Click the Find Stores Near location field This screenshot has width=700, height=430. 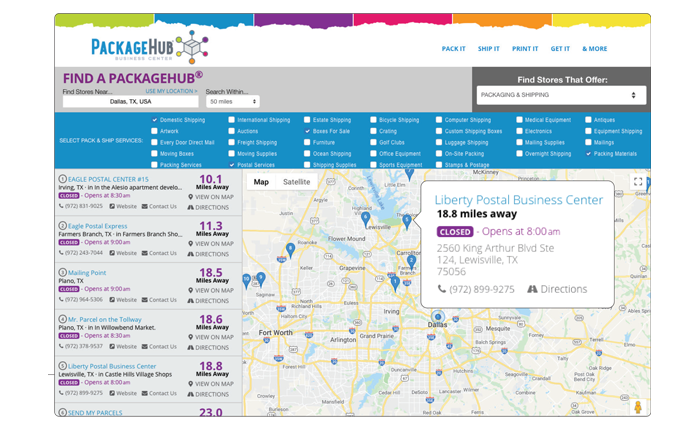[130, 102]
